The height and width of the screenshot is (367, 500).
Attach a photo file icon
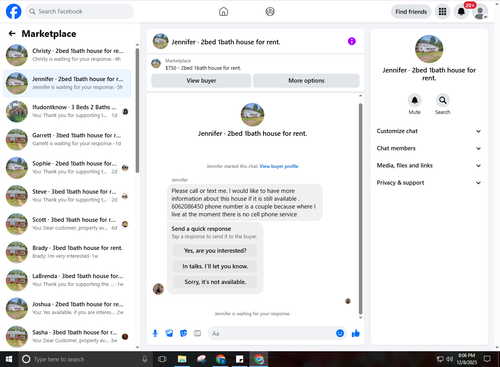(x=169, y=333)
